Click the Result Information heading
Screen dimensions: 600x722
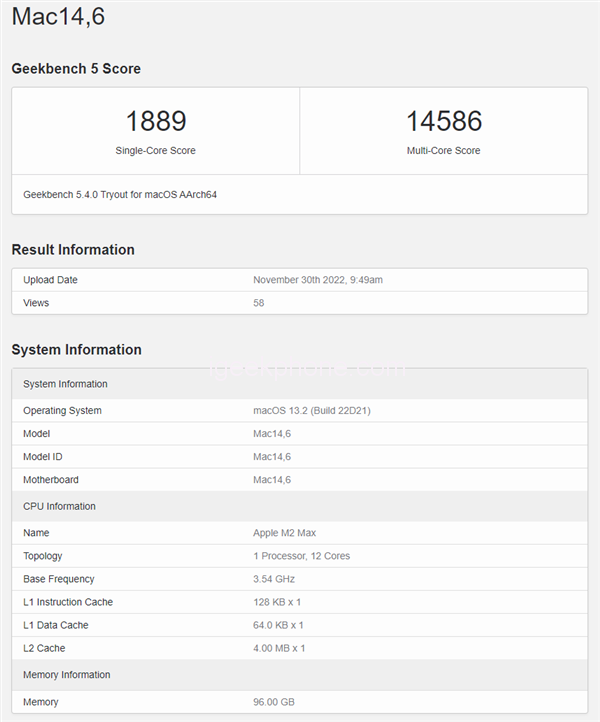tap(73, 250)
